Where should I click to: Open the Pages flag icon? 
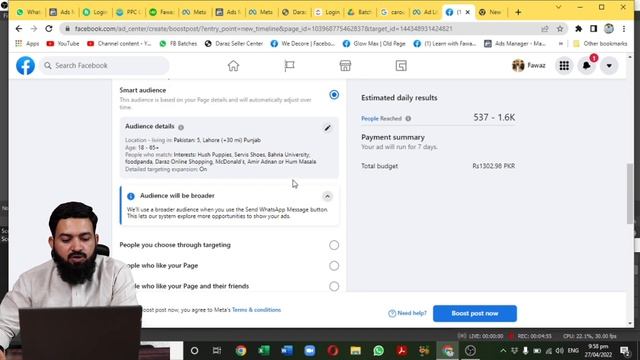click(289, 66)
